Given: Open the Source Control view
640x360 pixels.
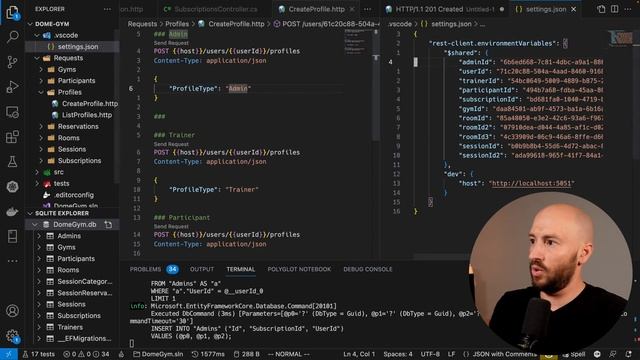Looking at the screenshot, I should [12, 62].
